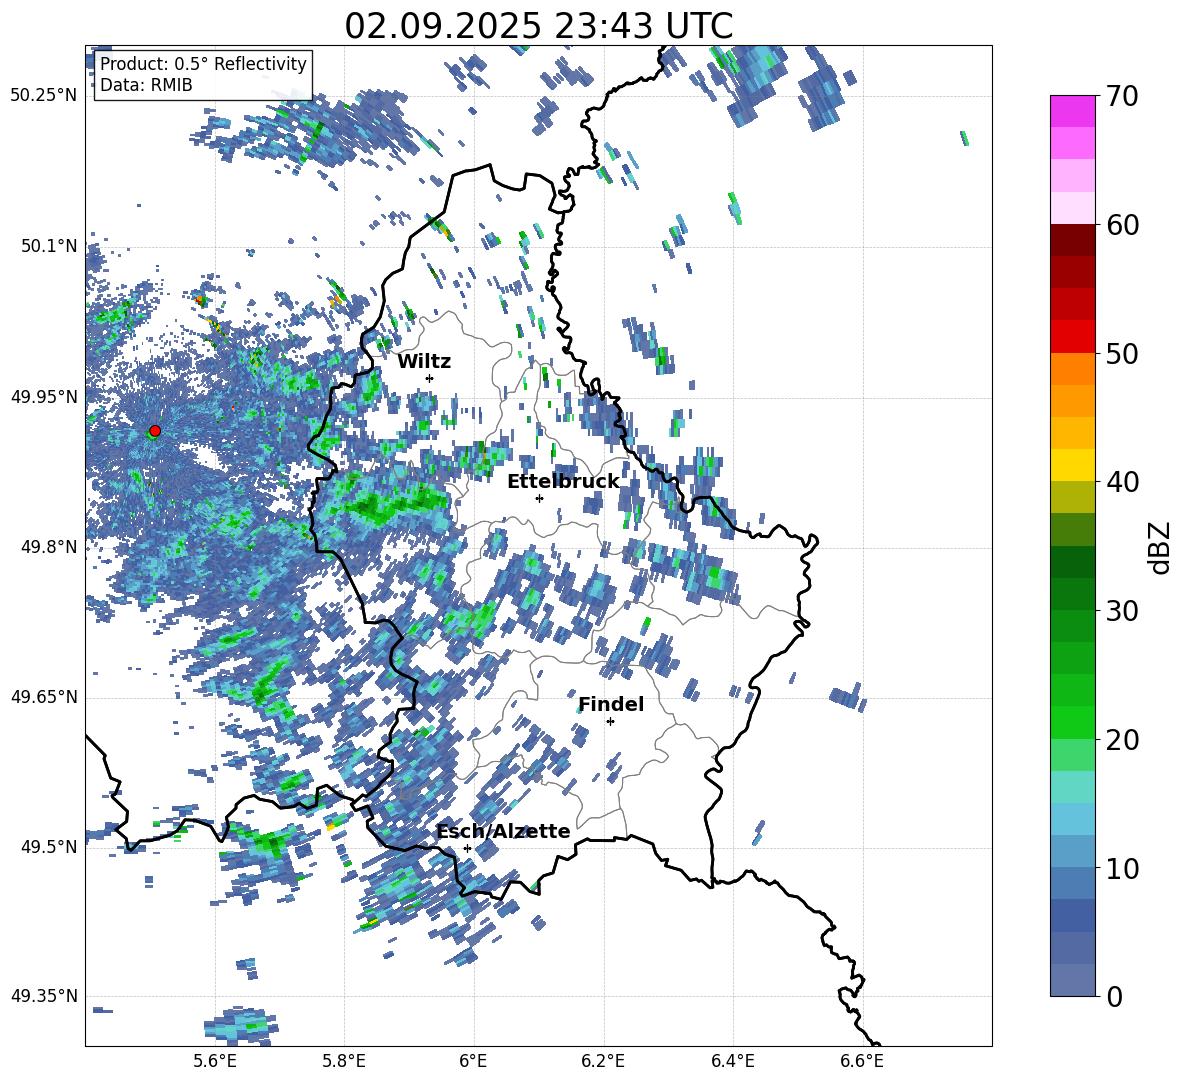Screen dimensions: 1184x1081
Task: Click the Esch/Alzette station cross marker
Action: [467, 848]
